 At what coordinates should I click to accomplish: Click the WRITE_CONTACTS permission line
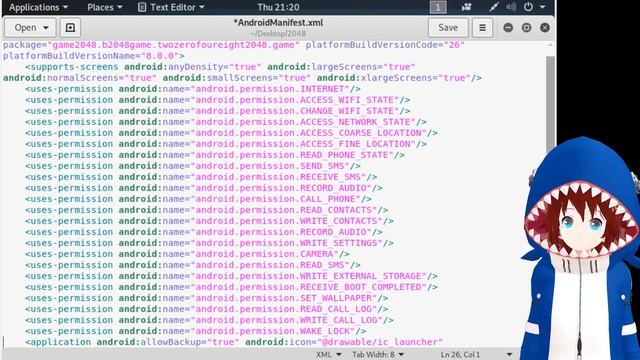click(209, 221)
